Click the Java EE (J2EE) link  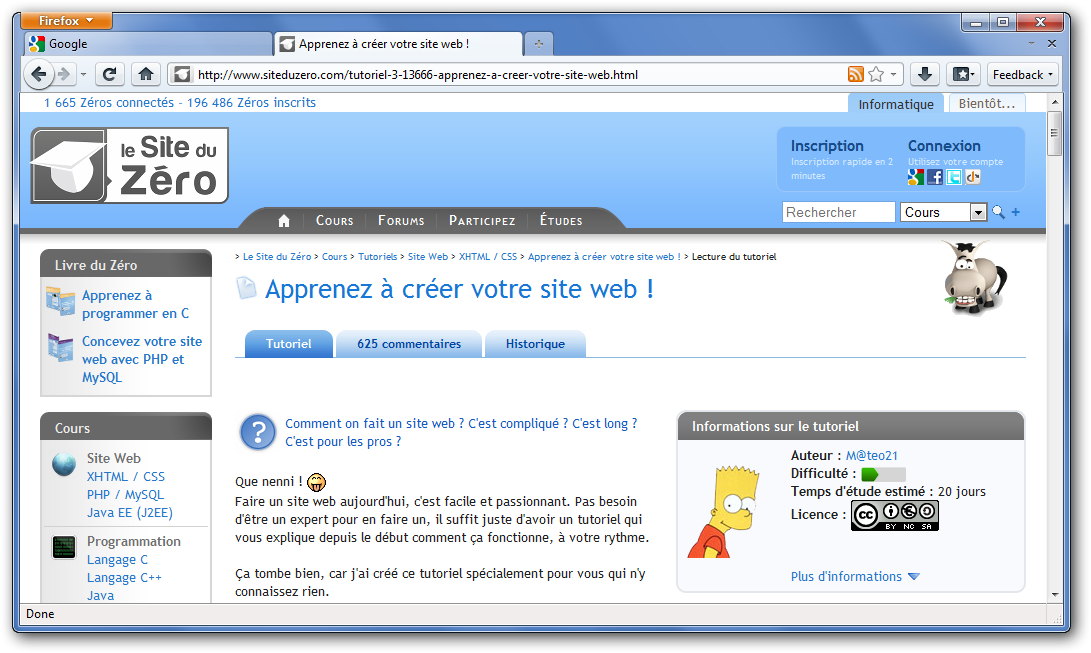pyautogui.click(x=129, y=513)
